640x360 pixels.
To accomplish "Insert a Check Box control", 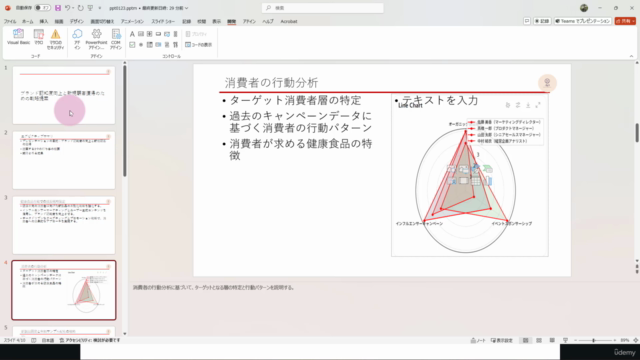I will pyautogui.click(x=132, y=44).
